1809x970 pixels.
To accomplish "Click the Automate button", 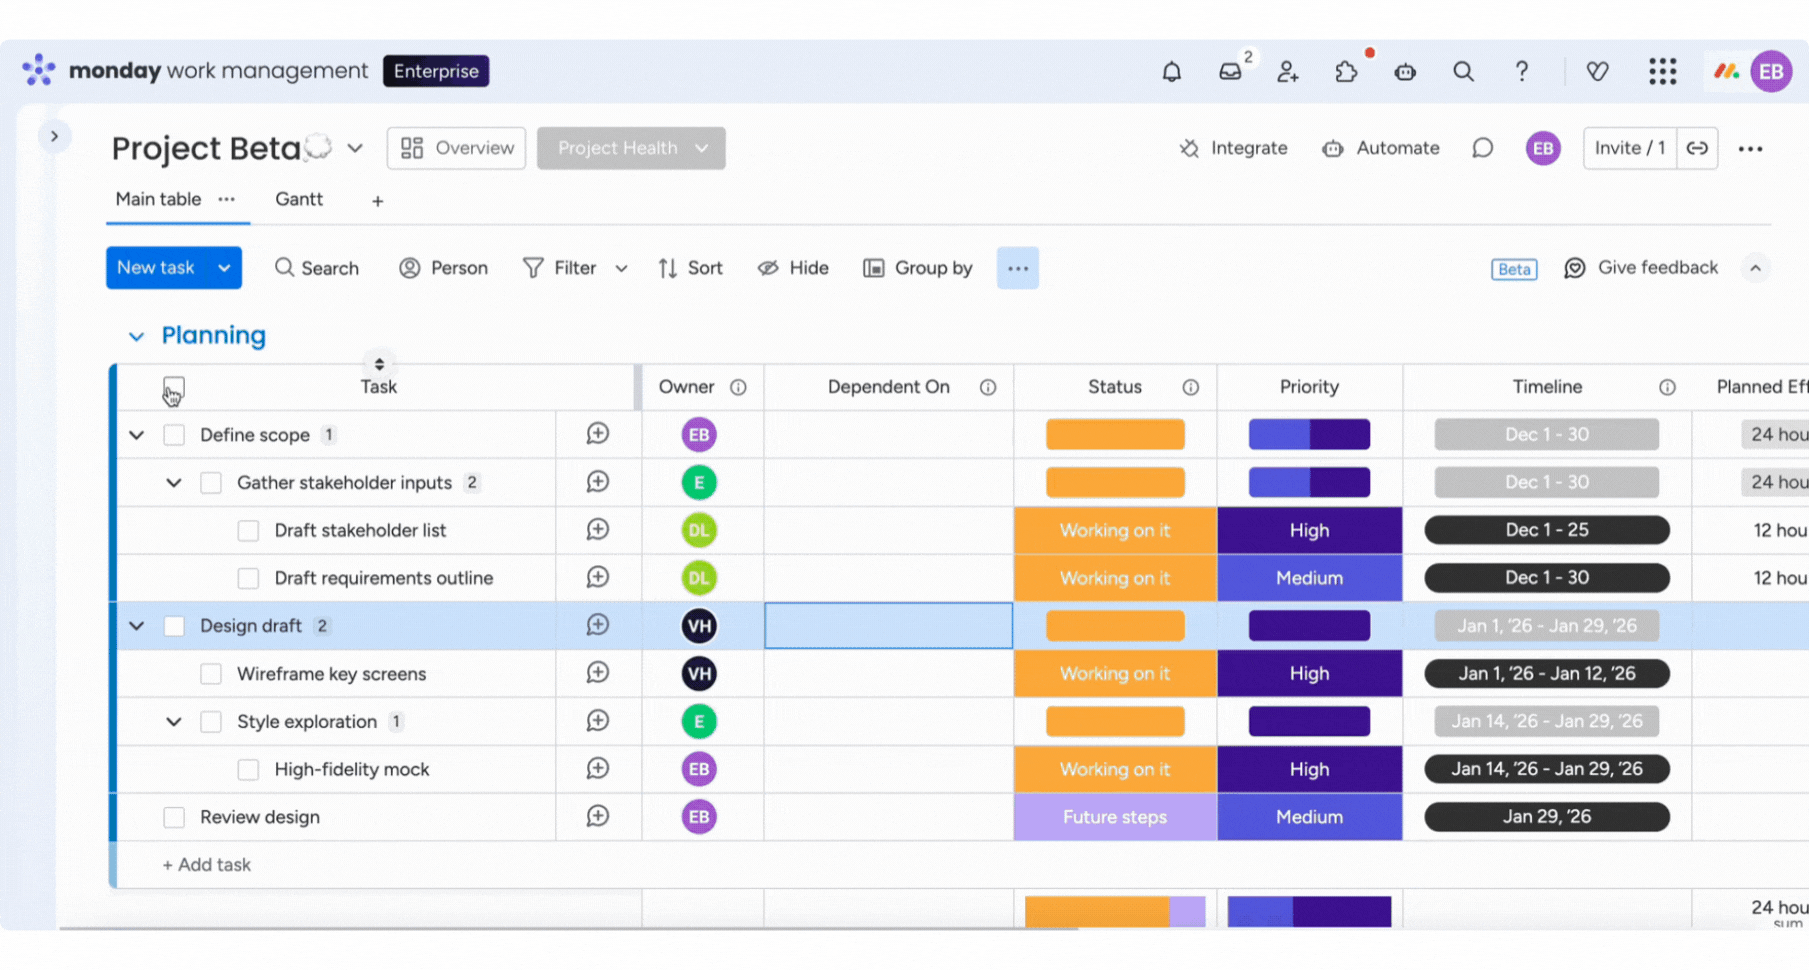I will [1380, 148].
